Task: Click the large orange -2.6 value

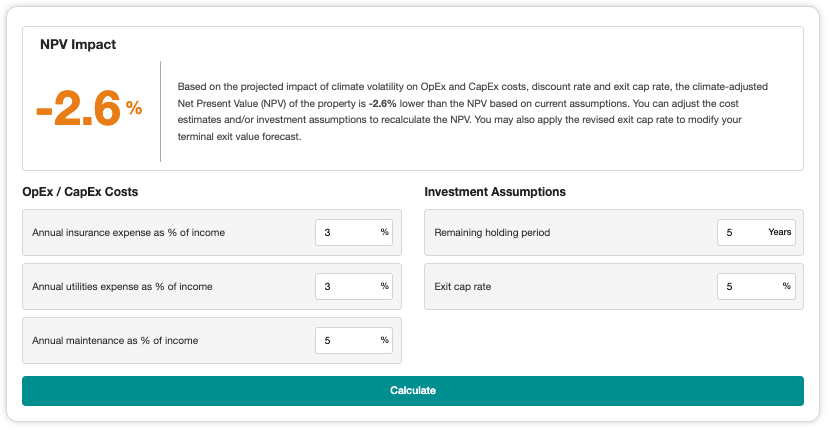Action: point(78,109)
